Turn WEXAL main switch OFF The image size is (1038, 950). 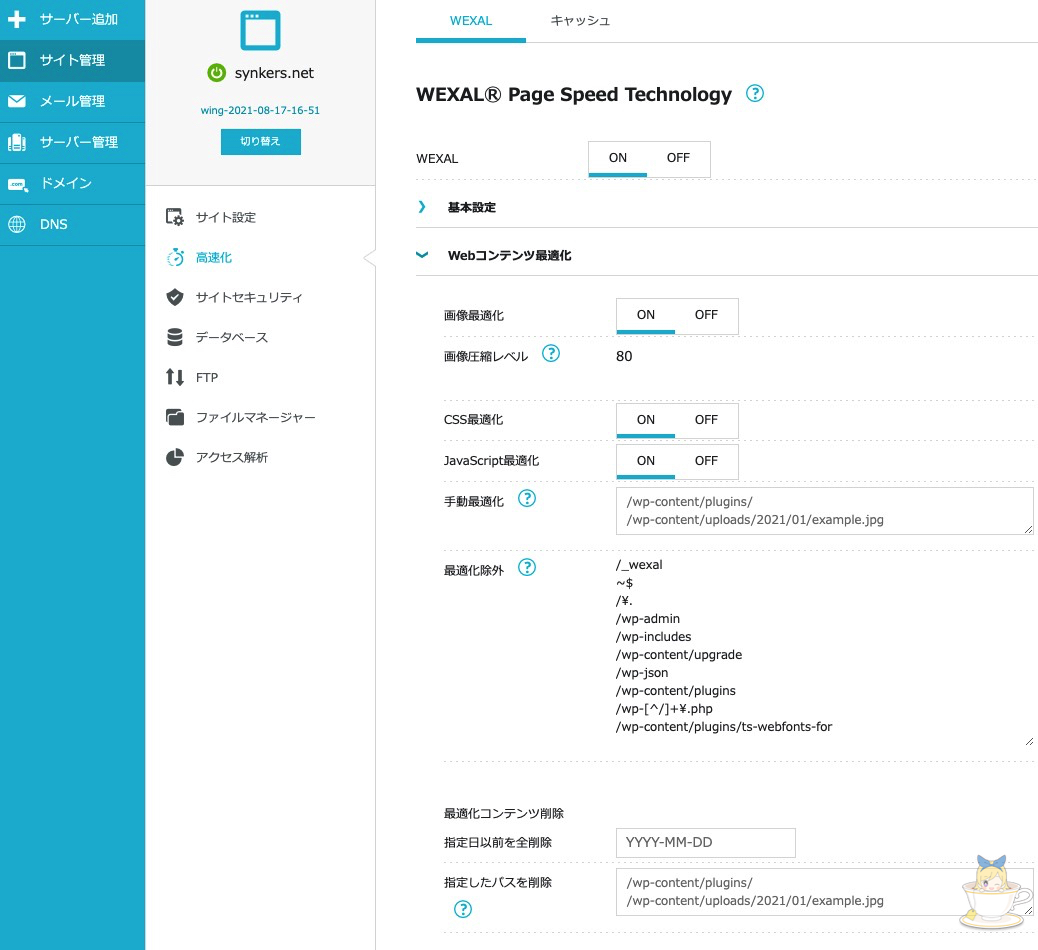(678, 158)
